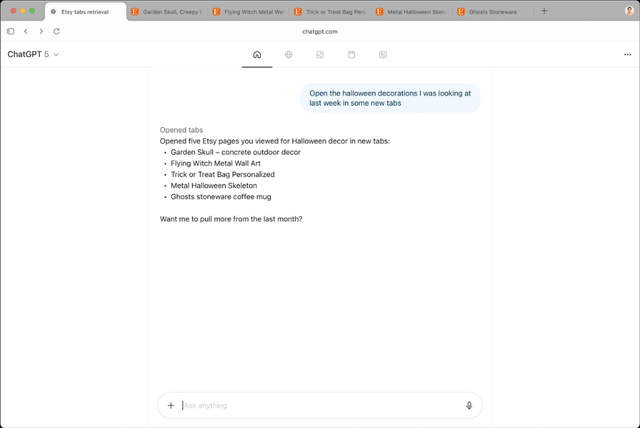The width and height of the screenshot is (640, 428).
Task: Click the Home icon in the top navigation
Action: [257, 55]
